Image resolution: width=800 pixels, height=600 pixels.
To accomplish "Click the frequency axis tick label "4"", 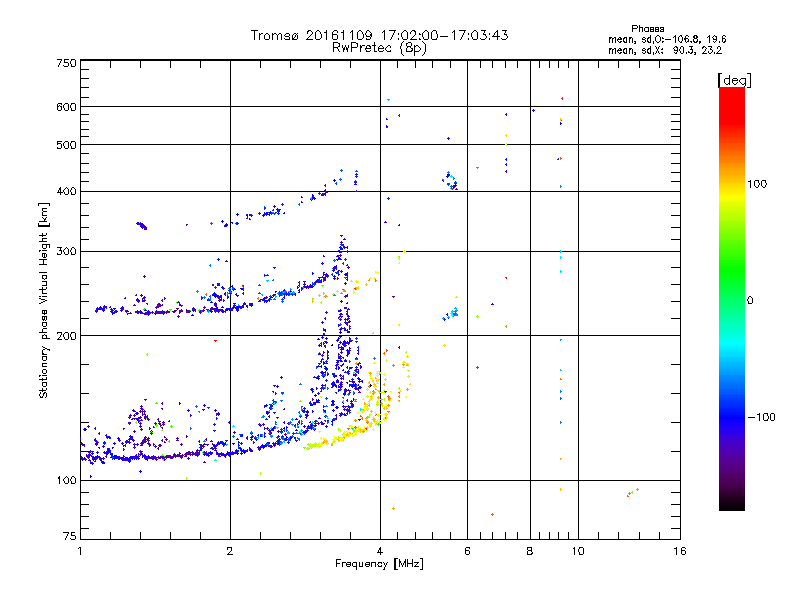I will click(x=380, y=551).
